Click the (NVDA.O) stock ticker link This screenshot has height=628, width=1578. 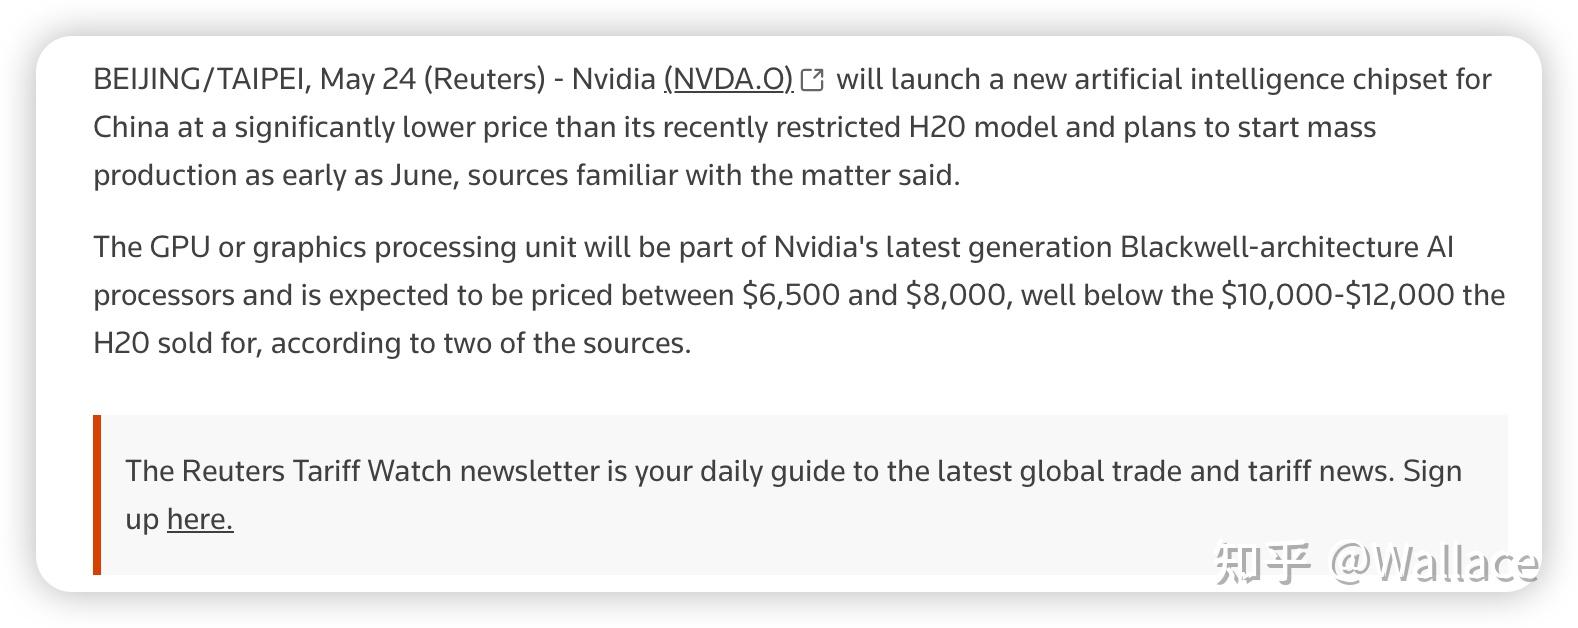[x=728, y=79]
